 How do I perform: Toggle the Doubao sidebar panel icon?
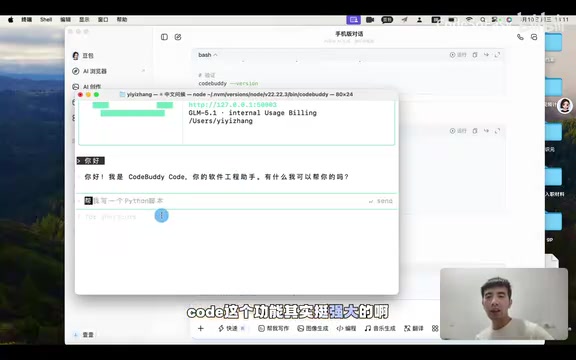point(164,37)
